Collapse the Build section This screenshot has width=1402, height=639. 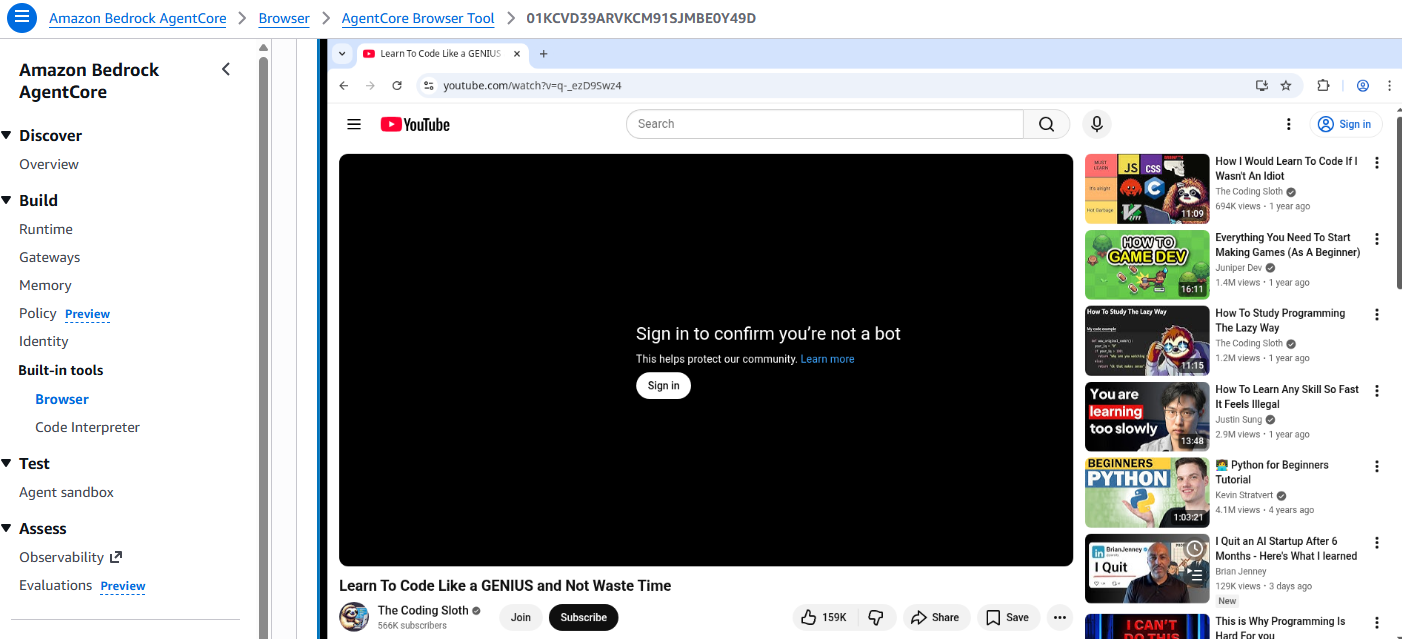pos(7,200)
